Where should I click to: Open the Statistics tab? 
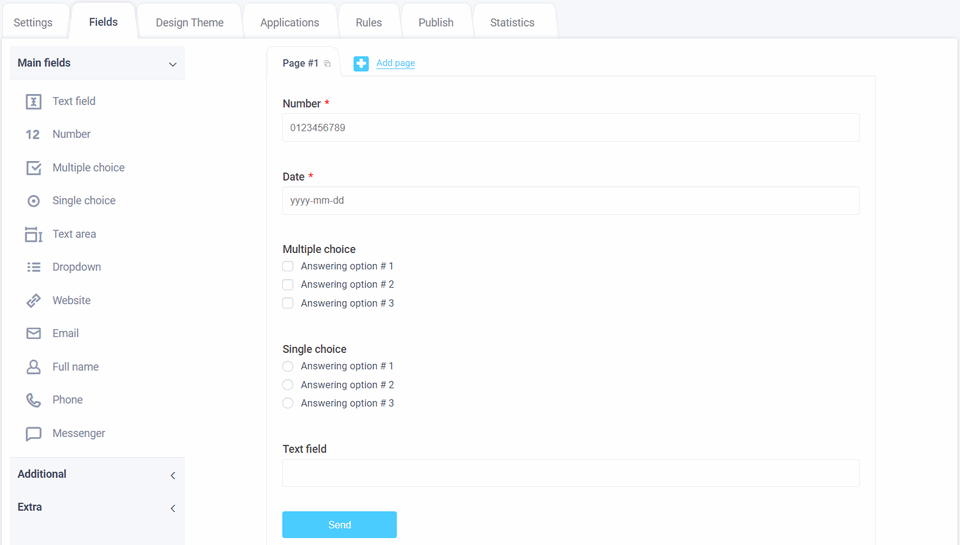click(512, 22)
